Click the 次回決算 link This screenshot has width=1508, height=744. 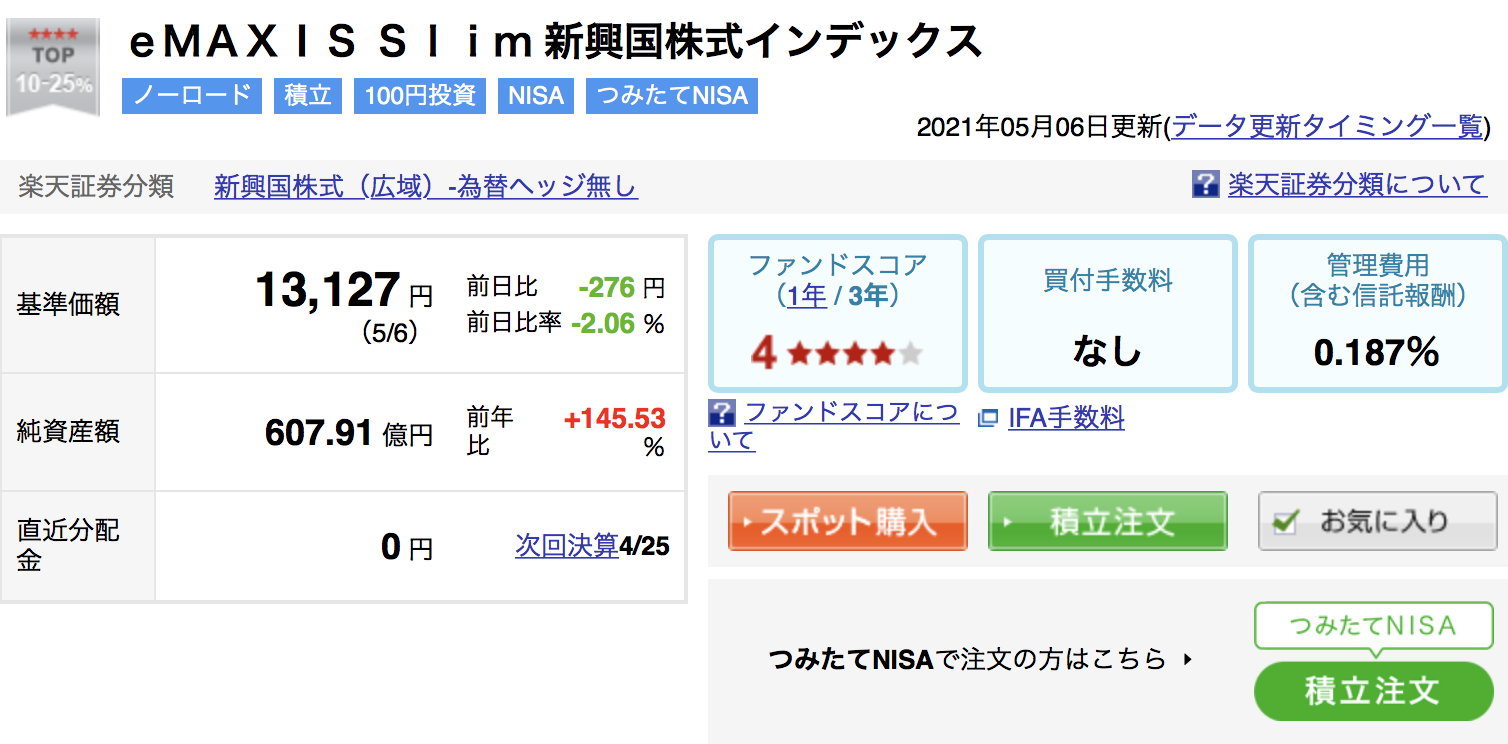pyautogui.click(x=567, y=546)
